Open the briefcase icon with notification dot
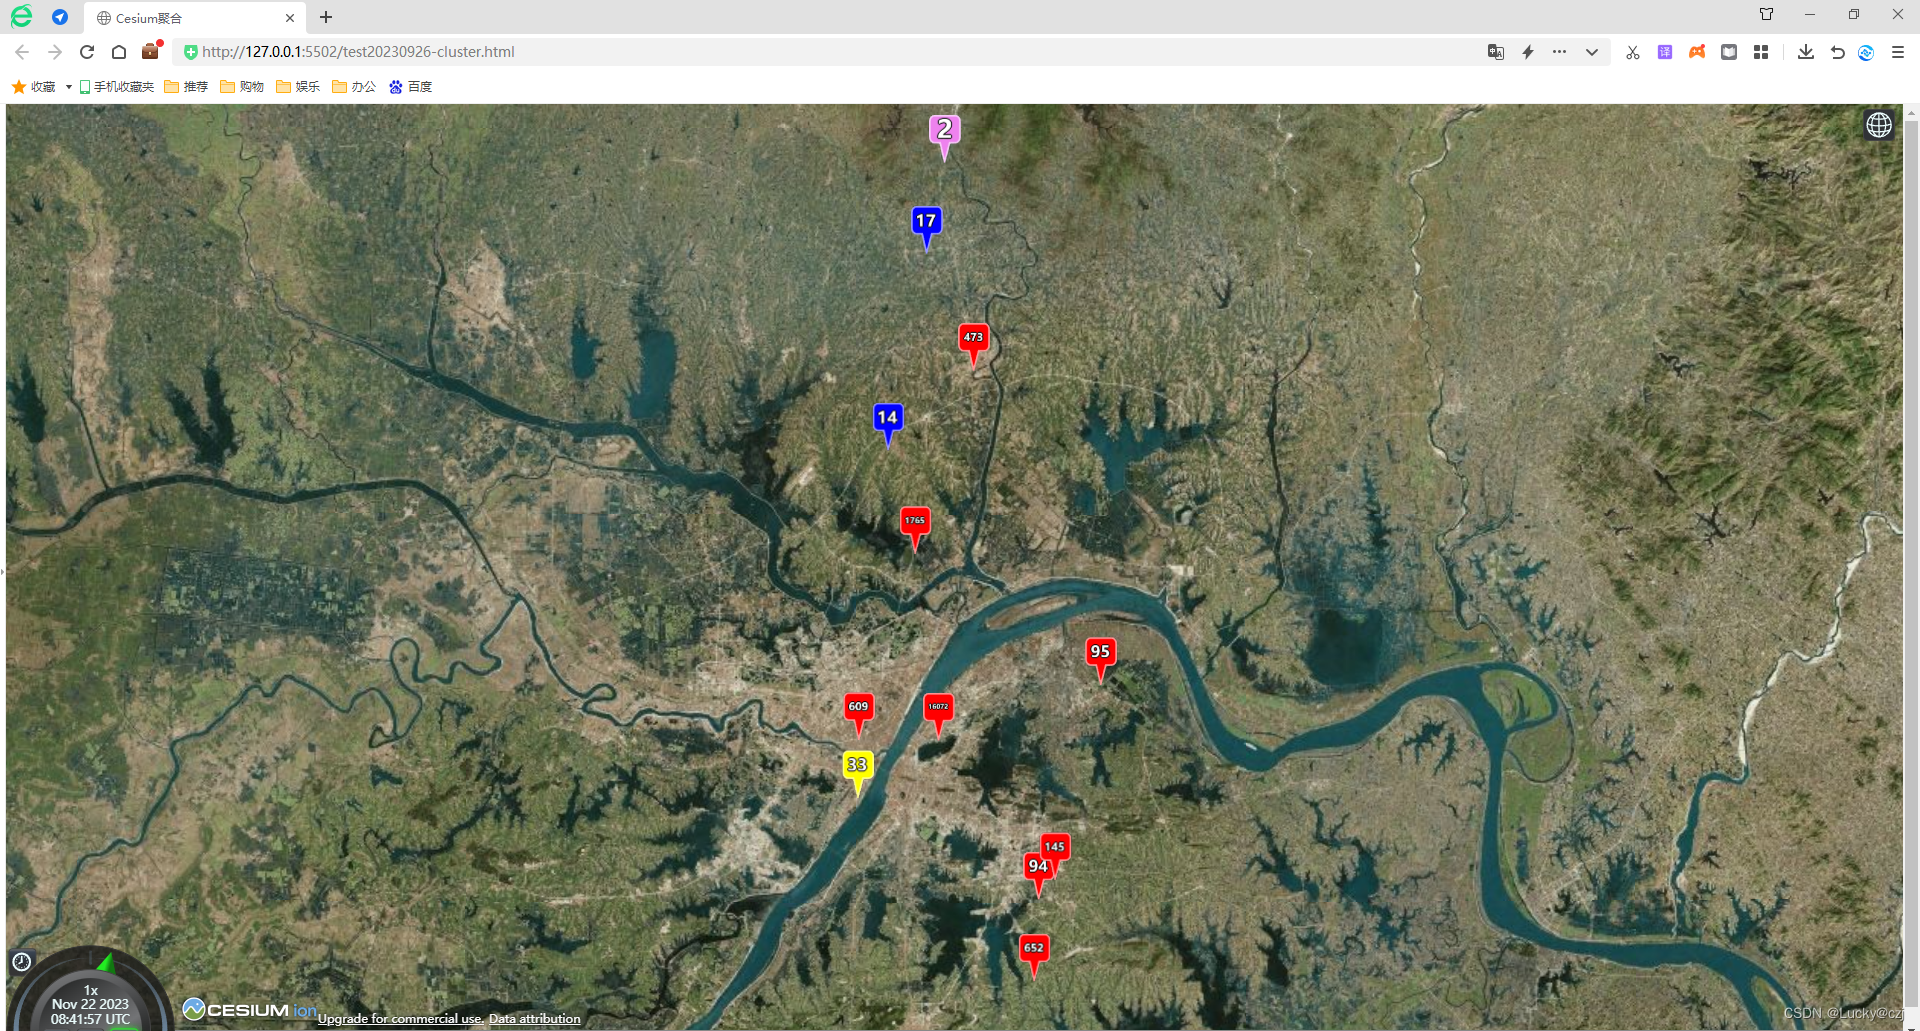1920x1031 pixels. coord(151,51)
